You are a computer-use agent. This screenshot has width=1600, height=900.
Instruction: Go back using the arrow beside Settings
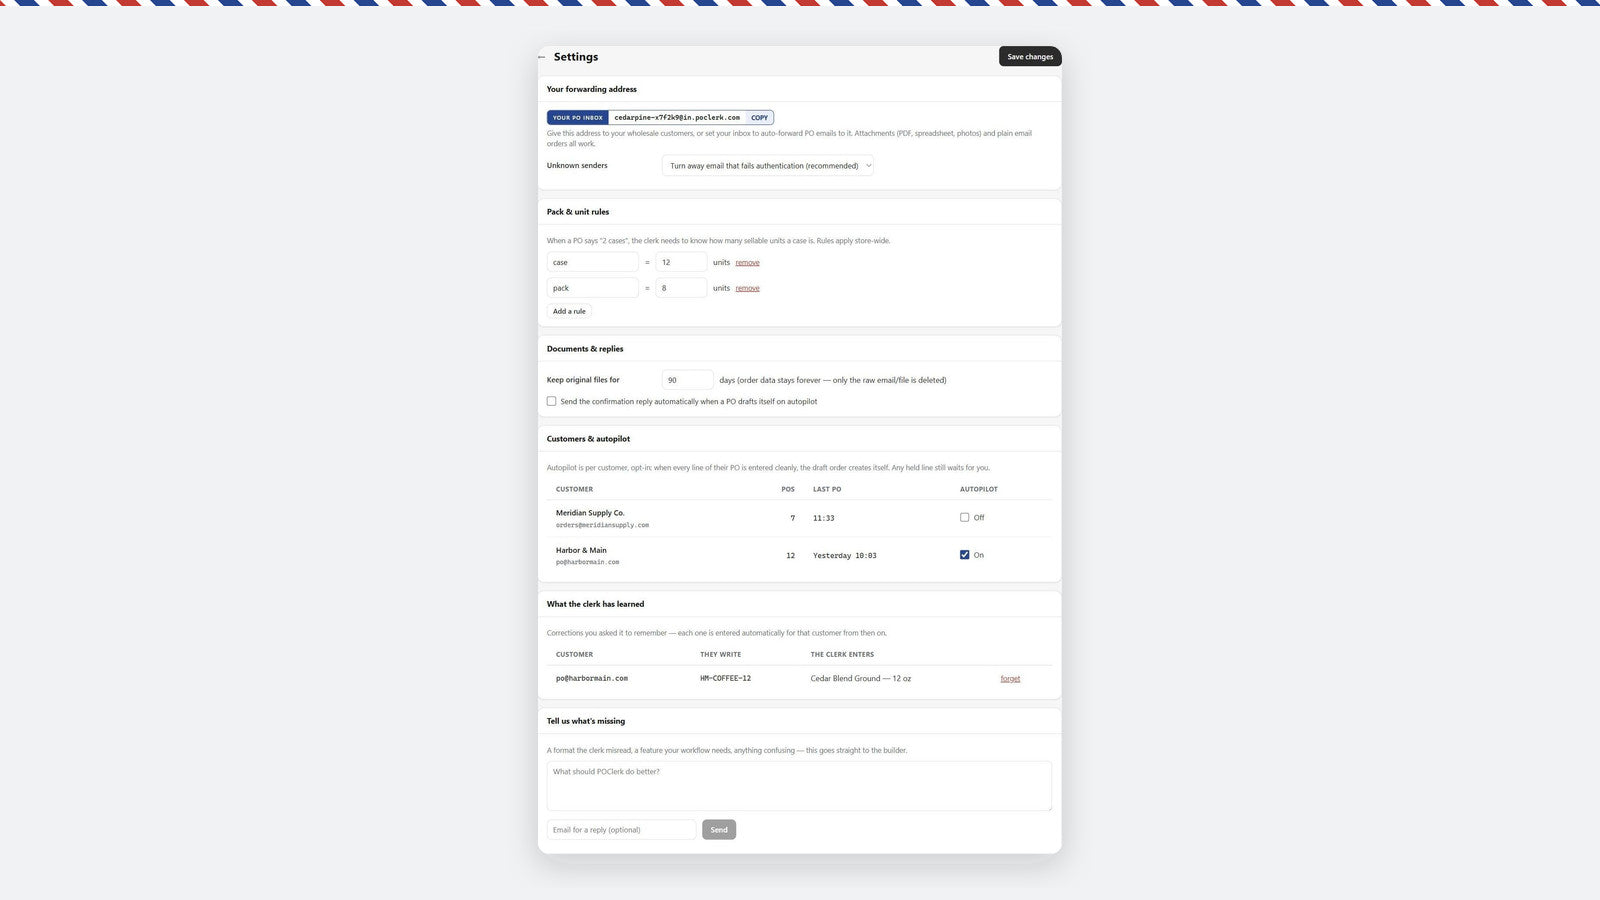point(542,57)
